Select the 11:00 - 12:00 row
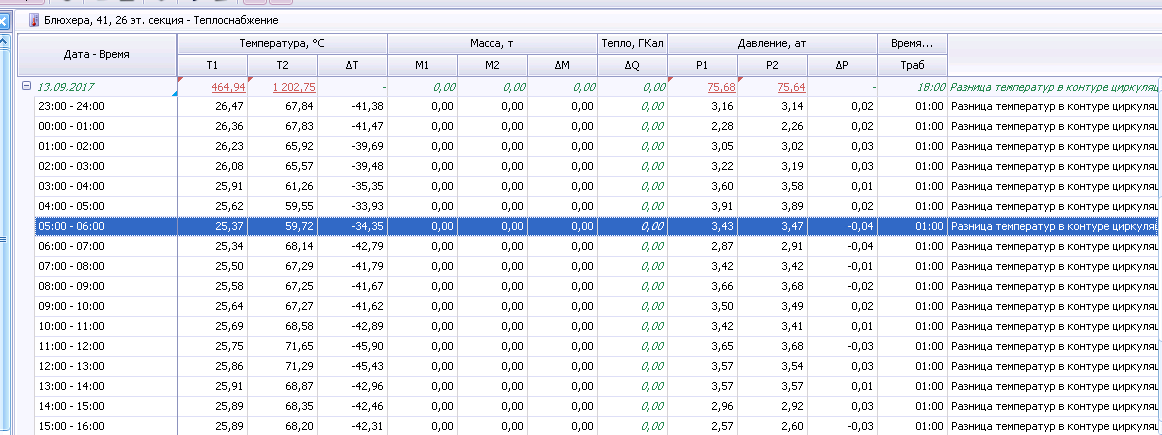The image size is (1162, 435). (597, 347)
